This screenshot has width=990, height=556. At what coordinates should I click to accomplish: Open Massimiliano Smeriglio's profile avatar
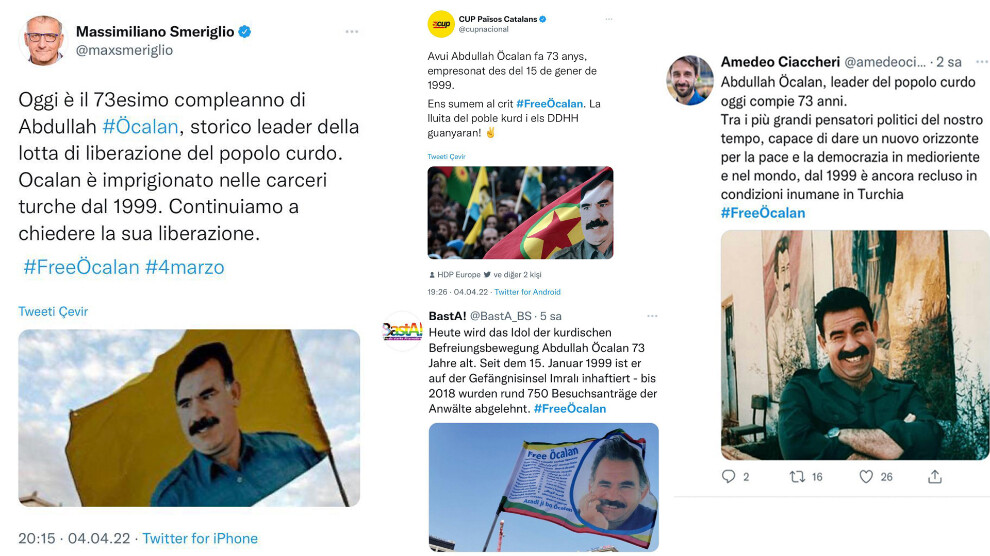tap(44, 40)
